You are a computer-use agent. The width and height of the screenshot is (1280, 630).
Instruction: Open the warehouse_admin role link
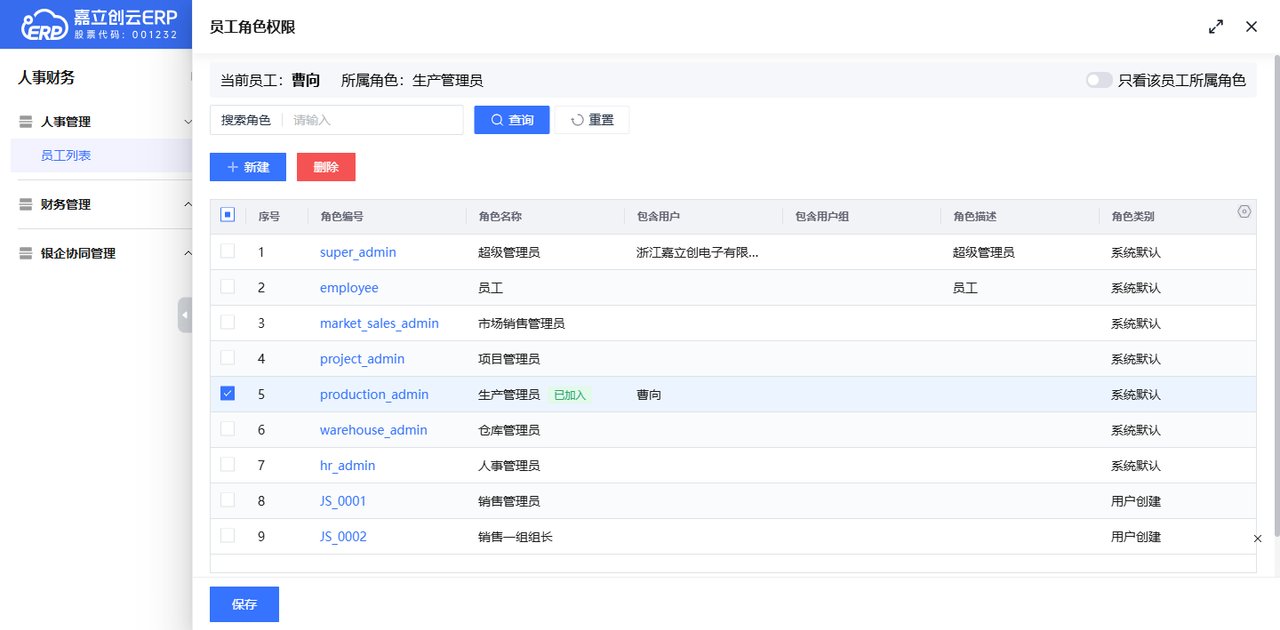(x=373, y=430)
